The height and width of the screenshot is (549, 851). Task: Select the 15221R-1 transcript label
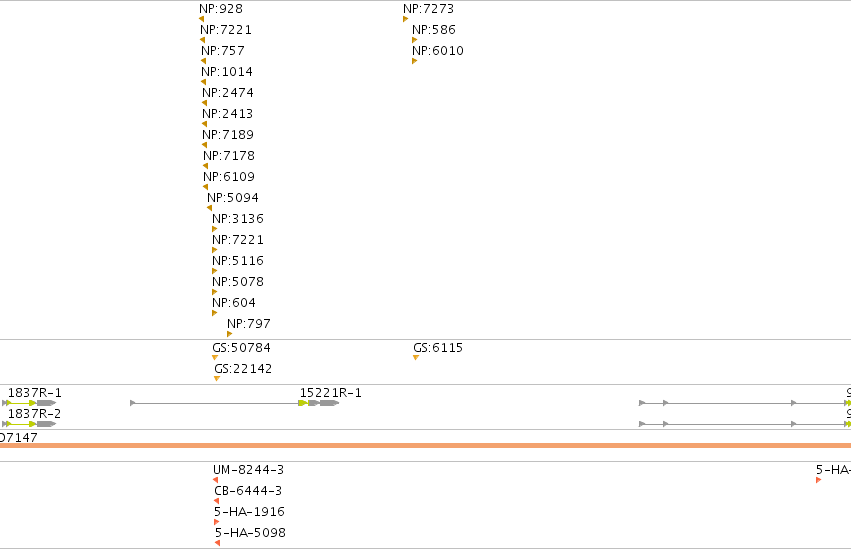(331, 393)
